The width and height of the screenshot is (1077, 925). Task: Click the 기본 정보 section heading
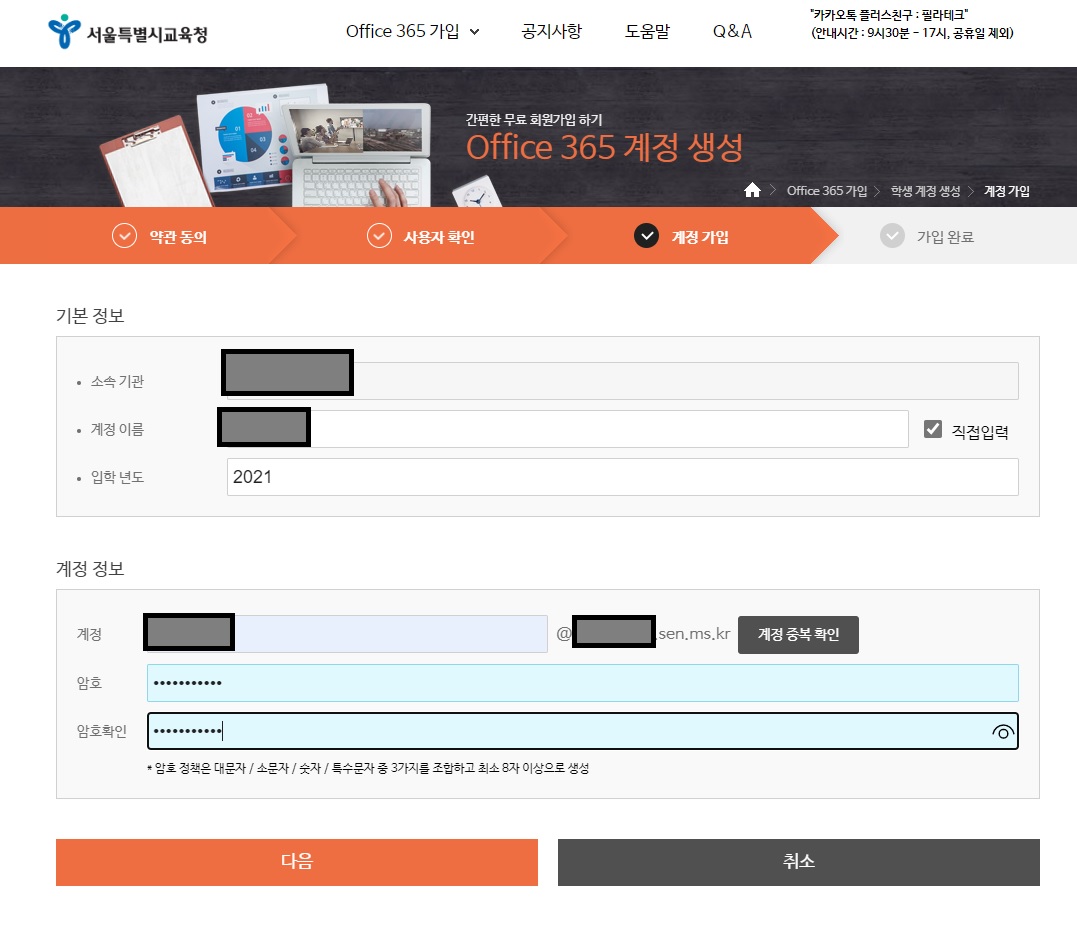point(90,315)
